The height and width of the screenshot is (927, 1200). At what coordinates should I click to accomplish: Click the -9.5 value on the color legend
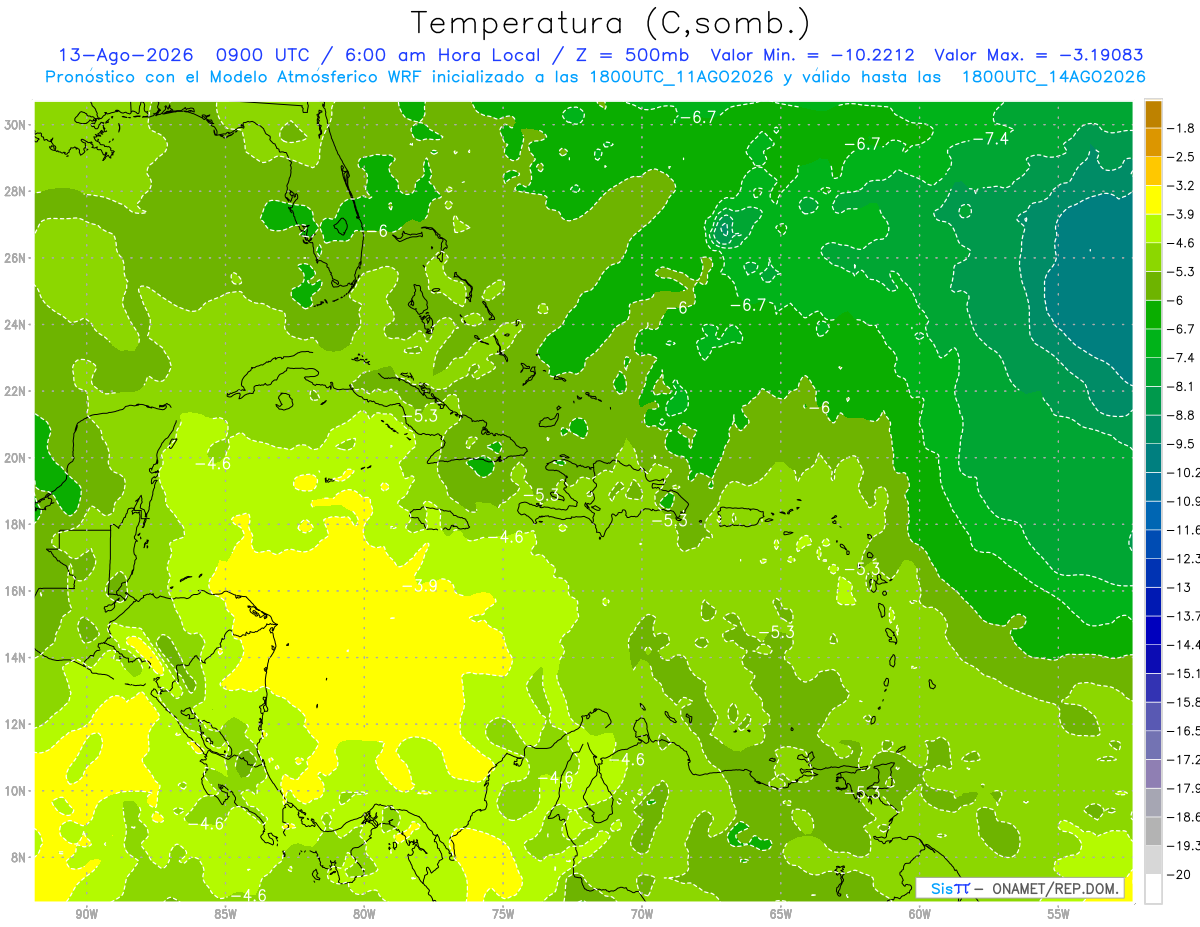click(1181, 443)
